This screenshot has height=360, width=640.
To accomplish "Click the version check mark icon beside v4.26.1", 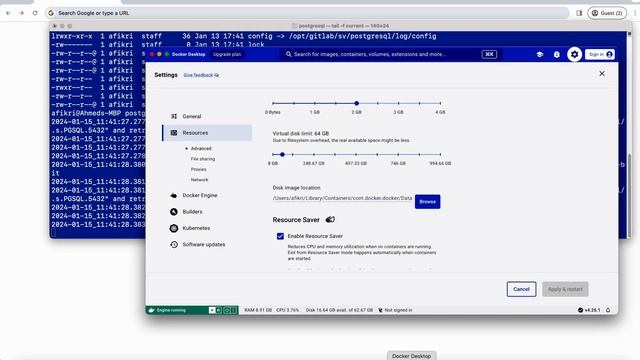I will point(580,310).
